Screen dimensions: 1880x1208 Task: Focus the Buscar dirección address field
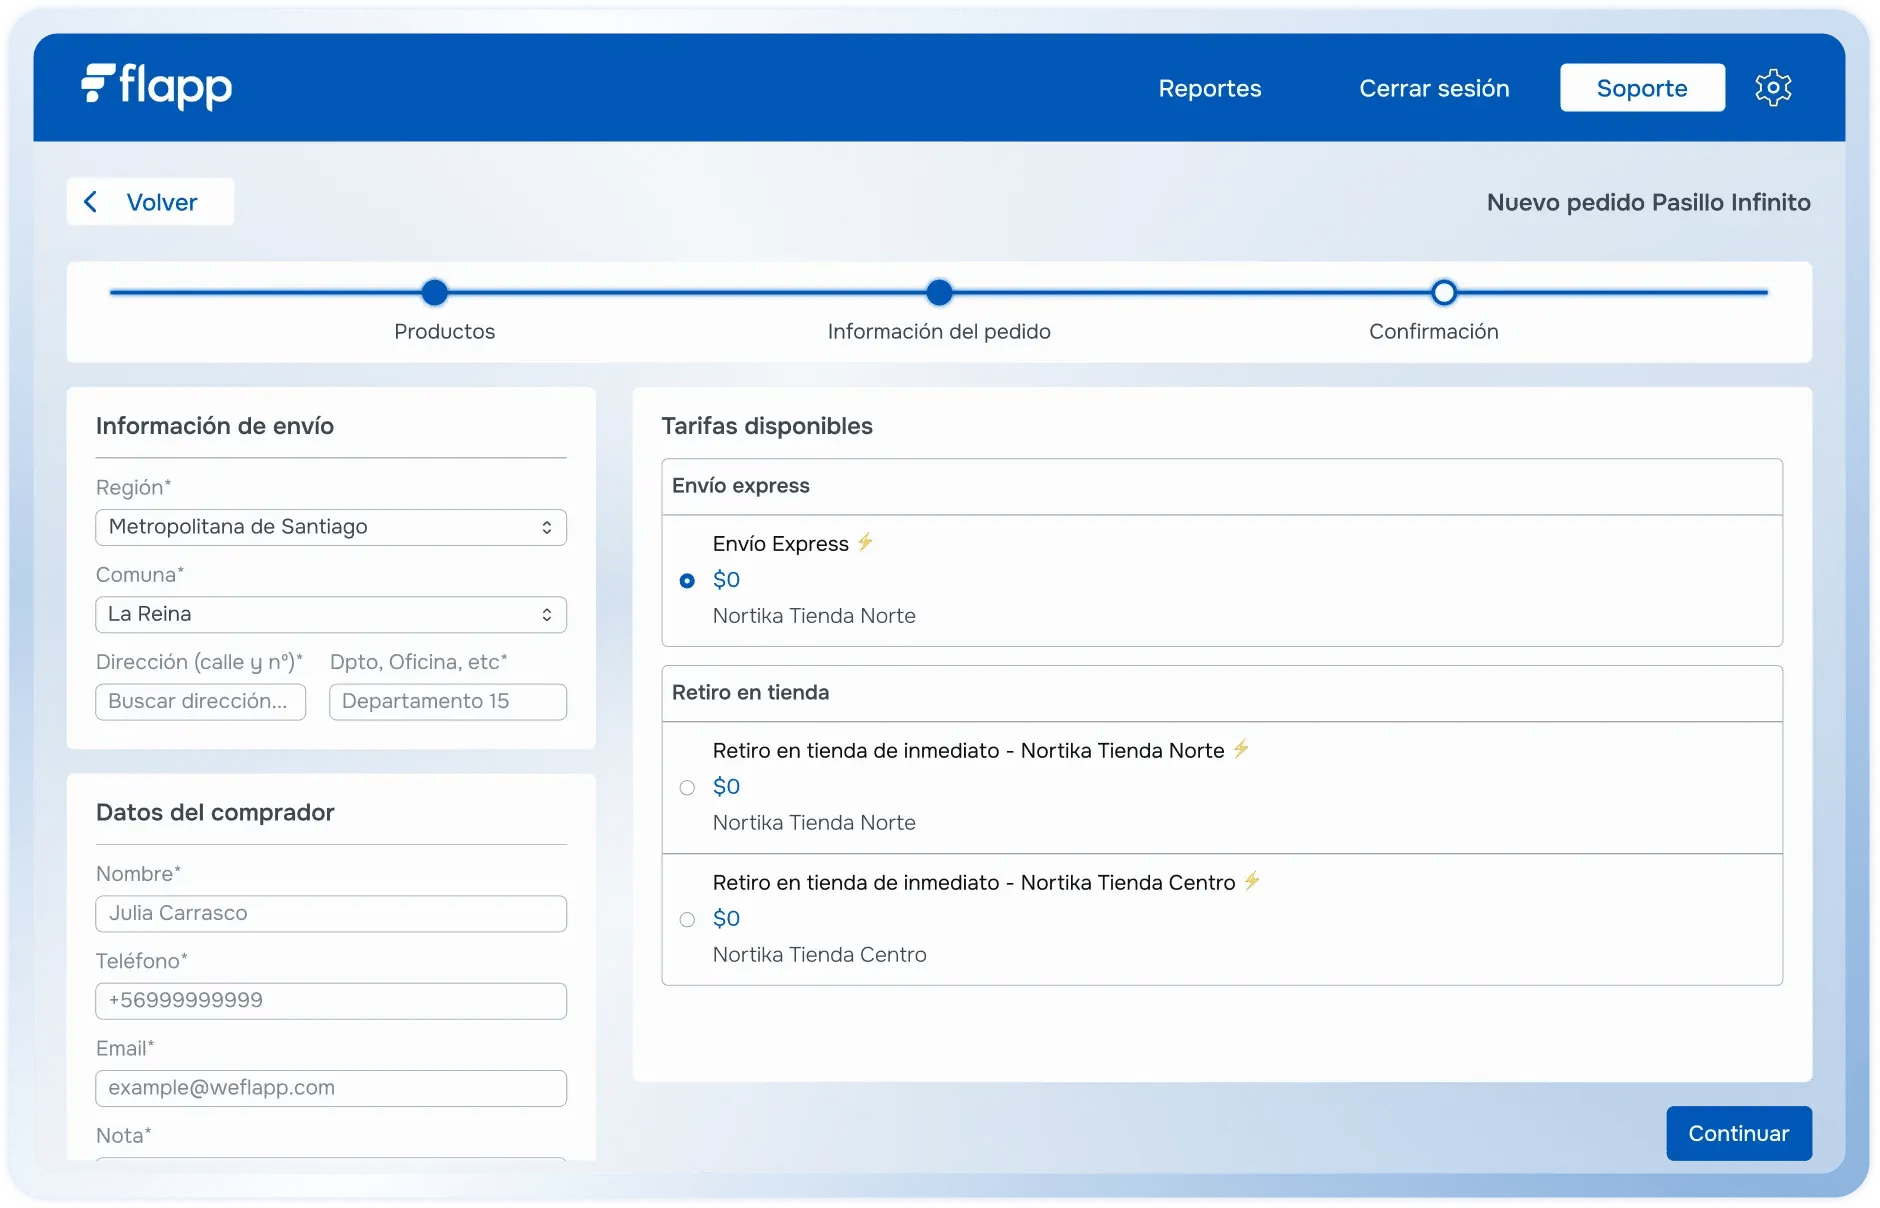click(200, 702)
